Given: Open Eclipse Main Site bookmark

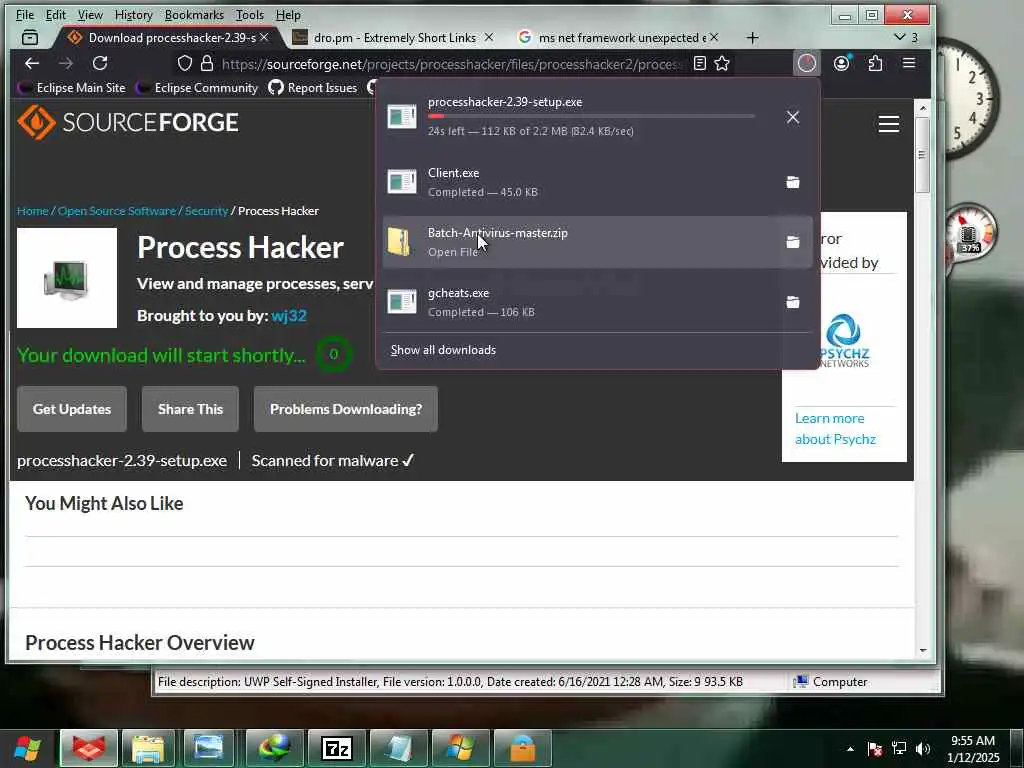Looking at the screenshot, I should (x=72, y=88).
